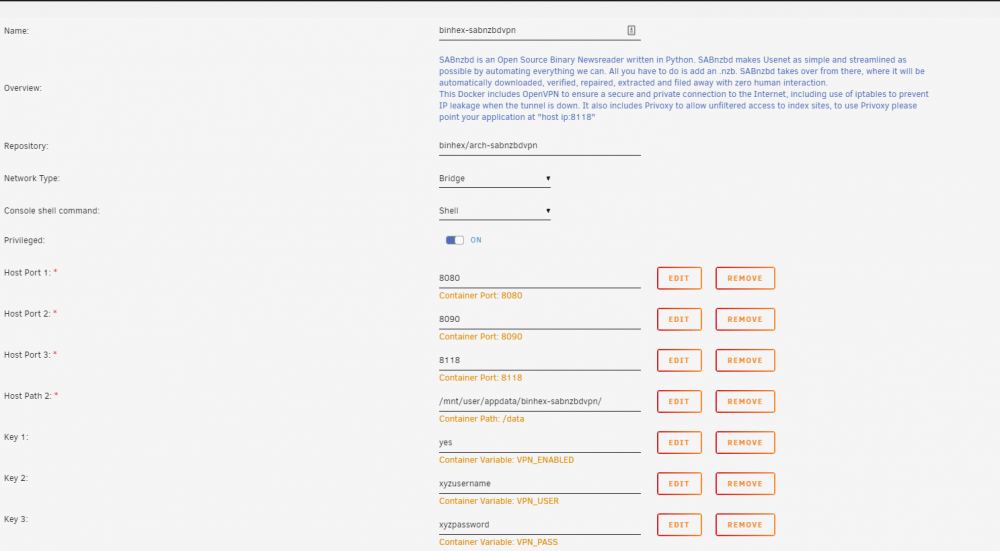Image resolution: width=1000 pixels, height=551 pixels.
Task: Click EDIT for Key 2 VPN_USER
Action: click(679, 484)
